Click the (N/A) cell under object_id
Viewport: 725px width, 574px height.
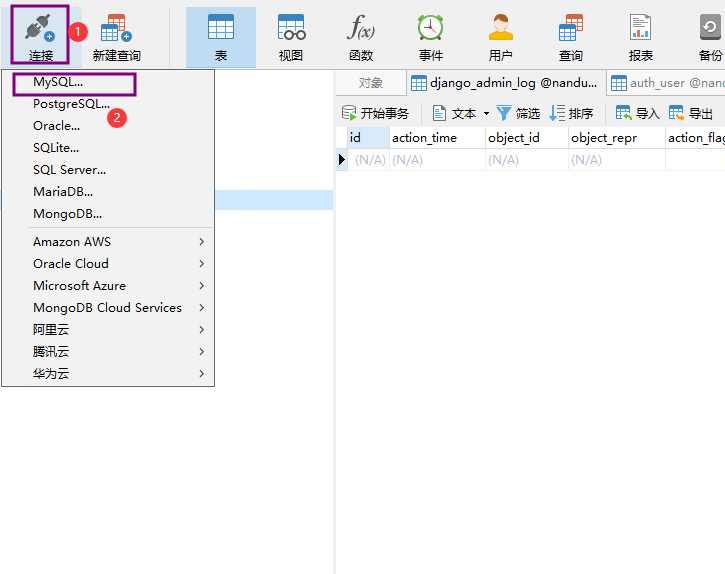527,160
